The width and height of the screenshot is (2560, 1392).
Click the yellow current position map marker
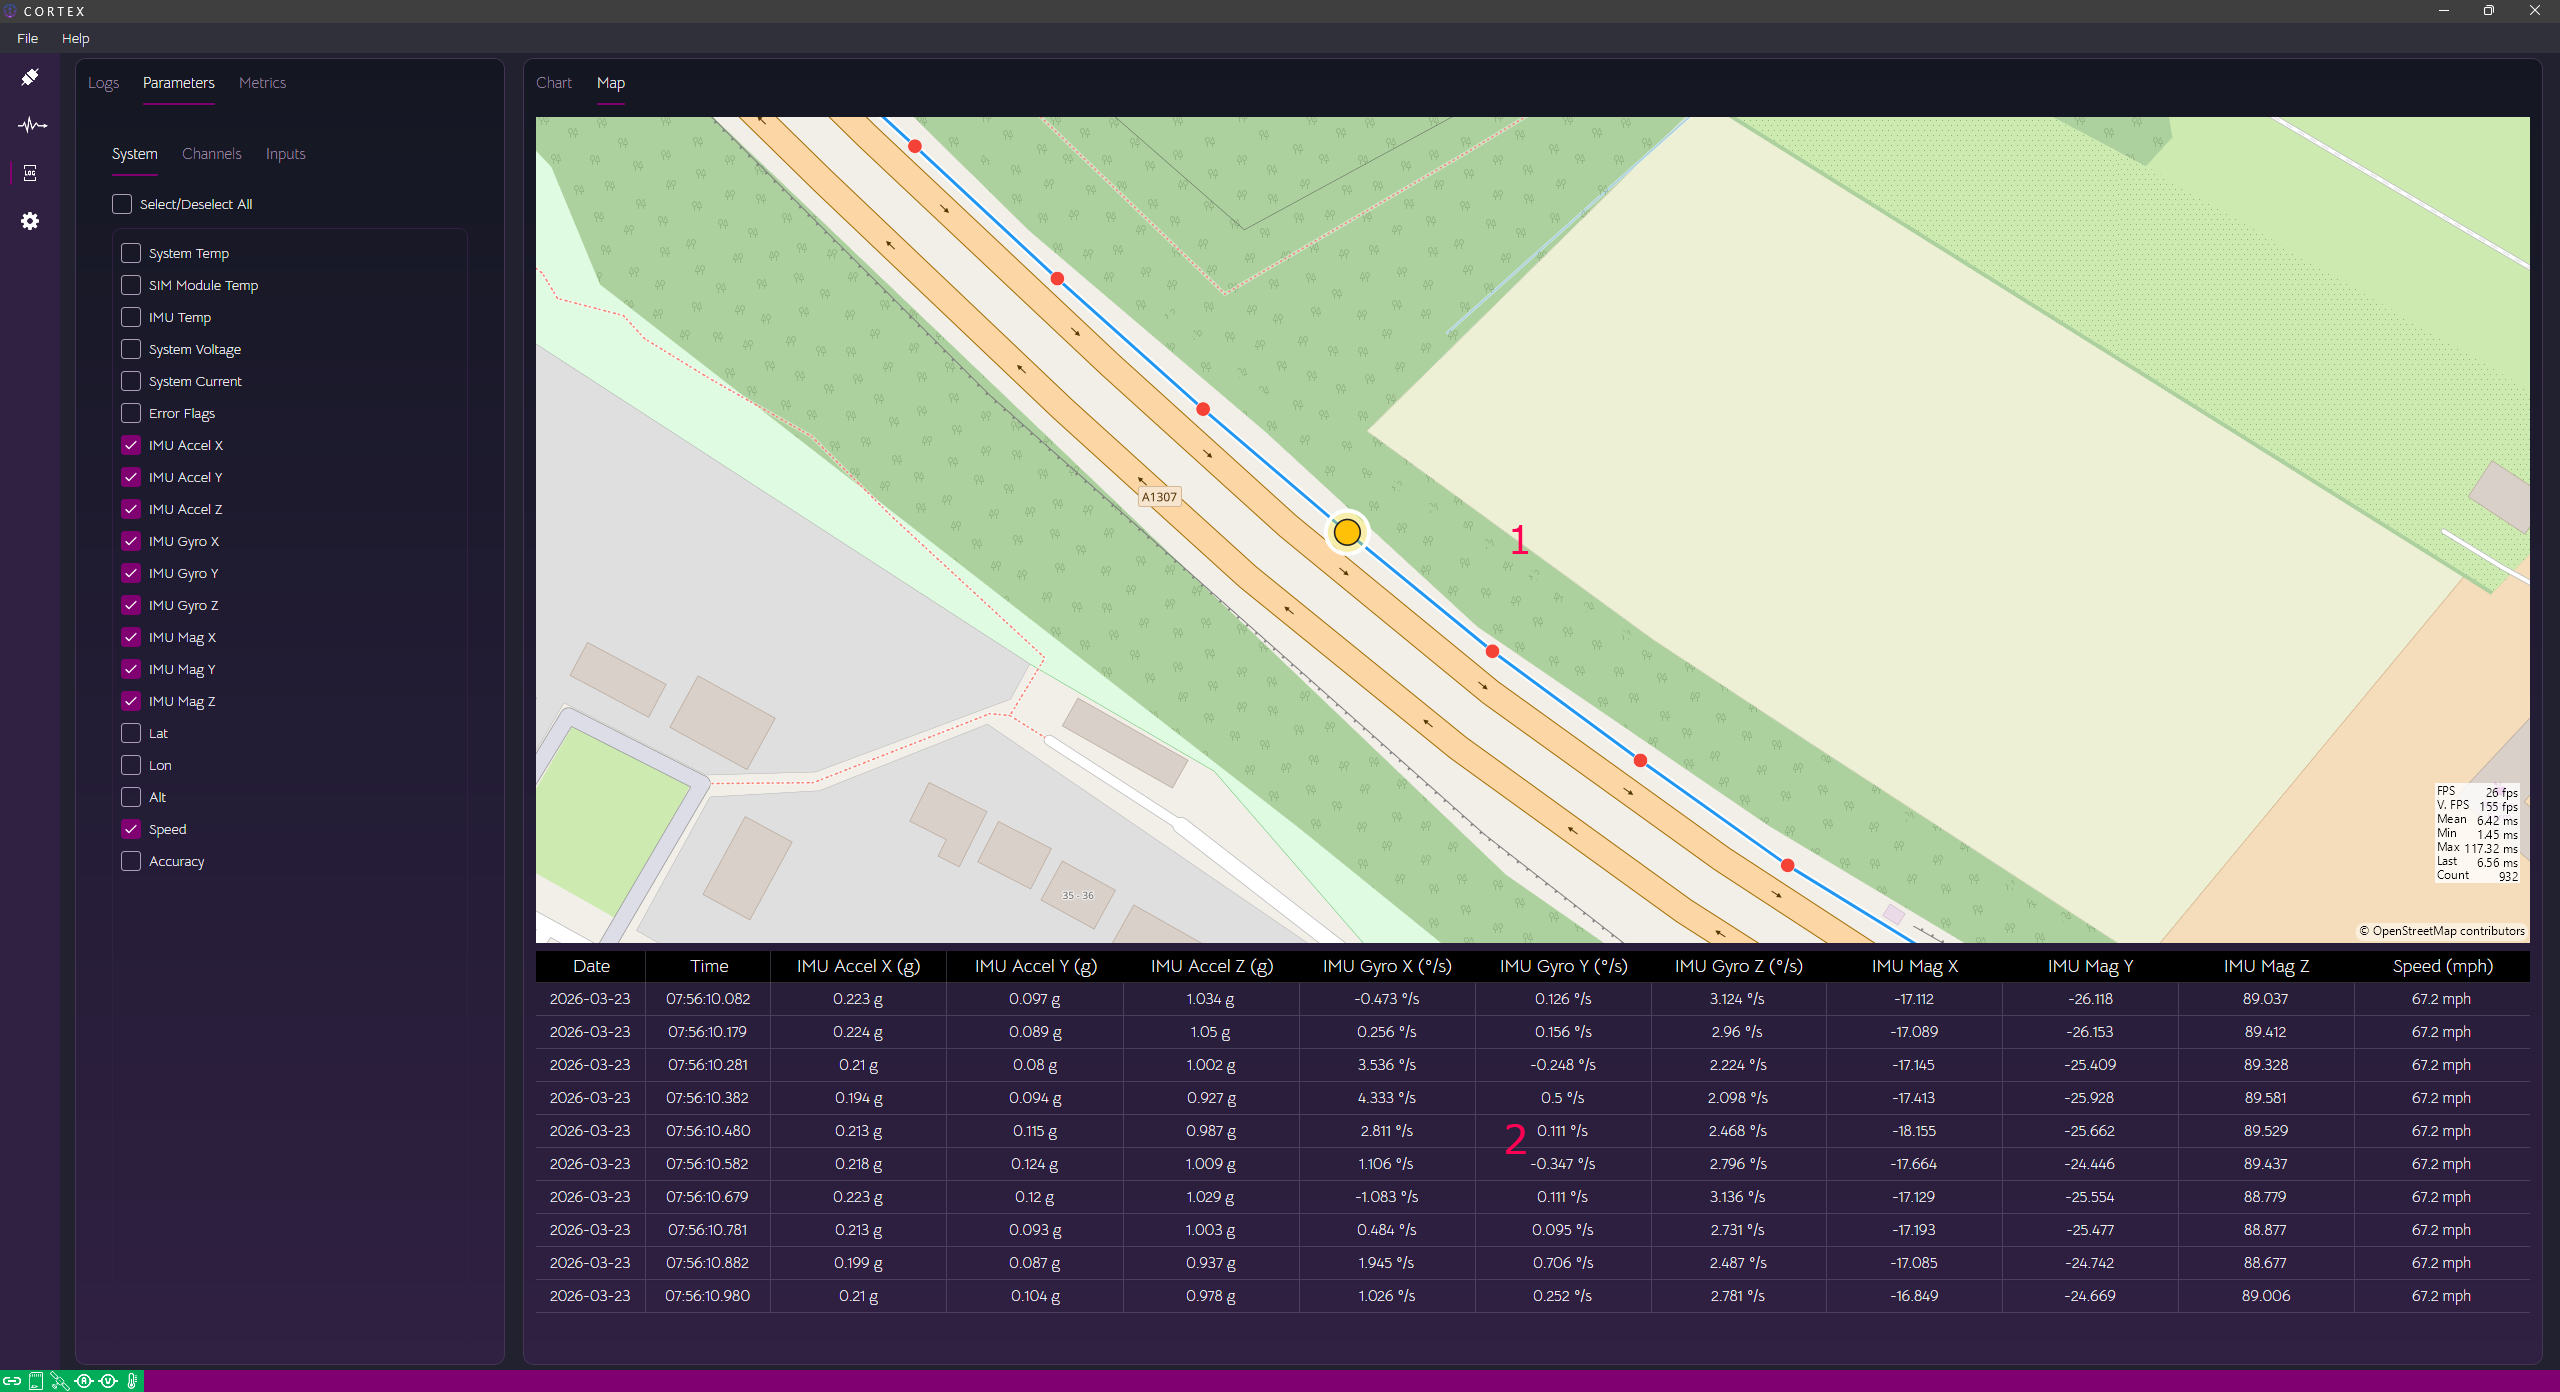click(x=1347, y=532)
